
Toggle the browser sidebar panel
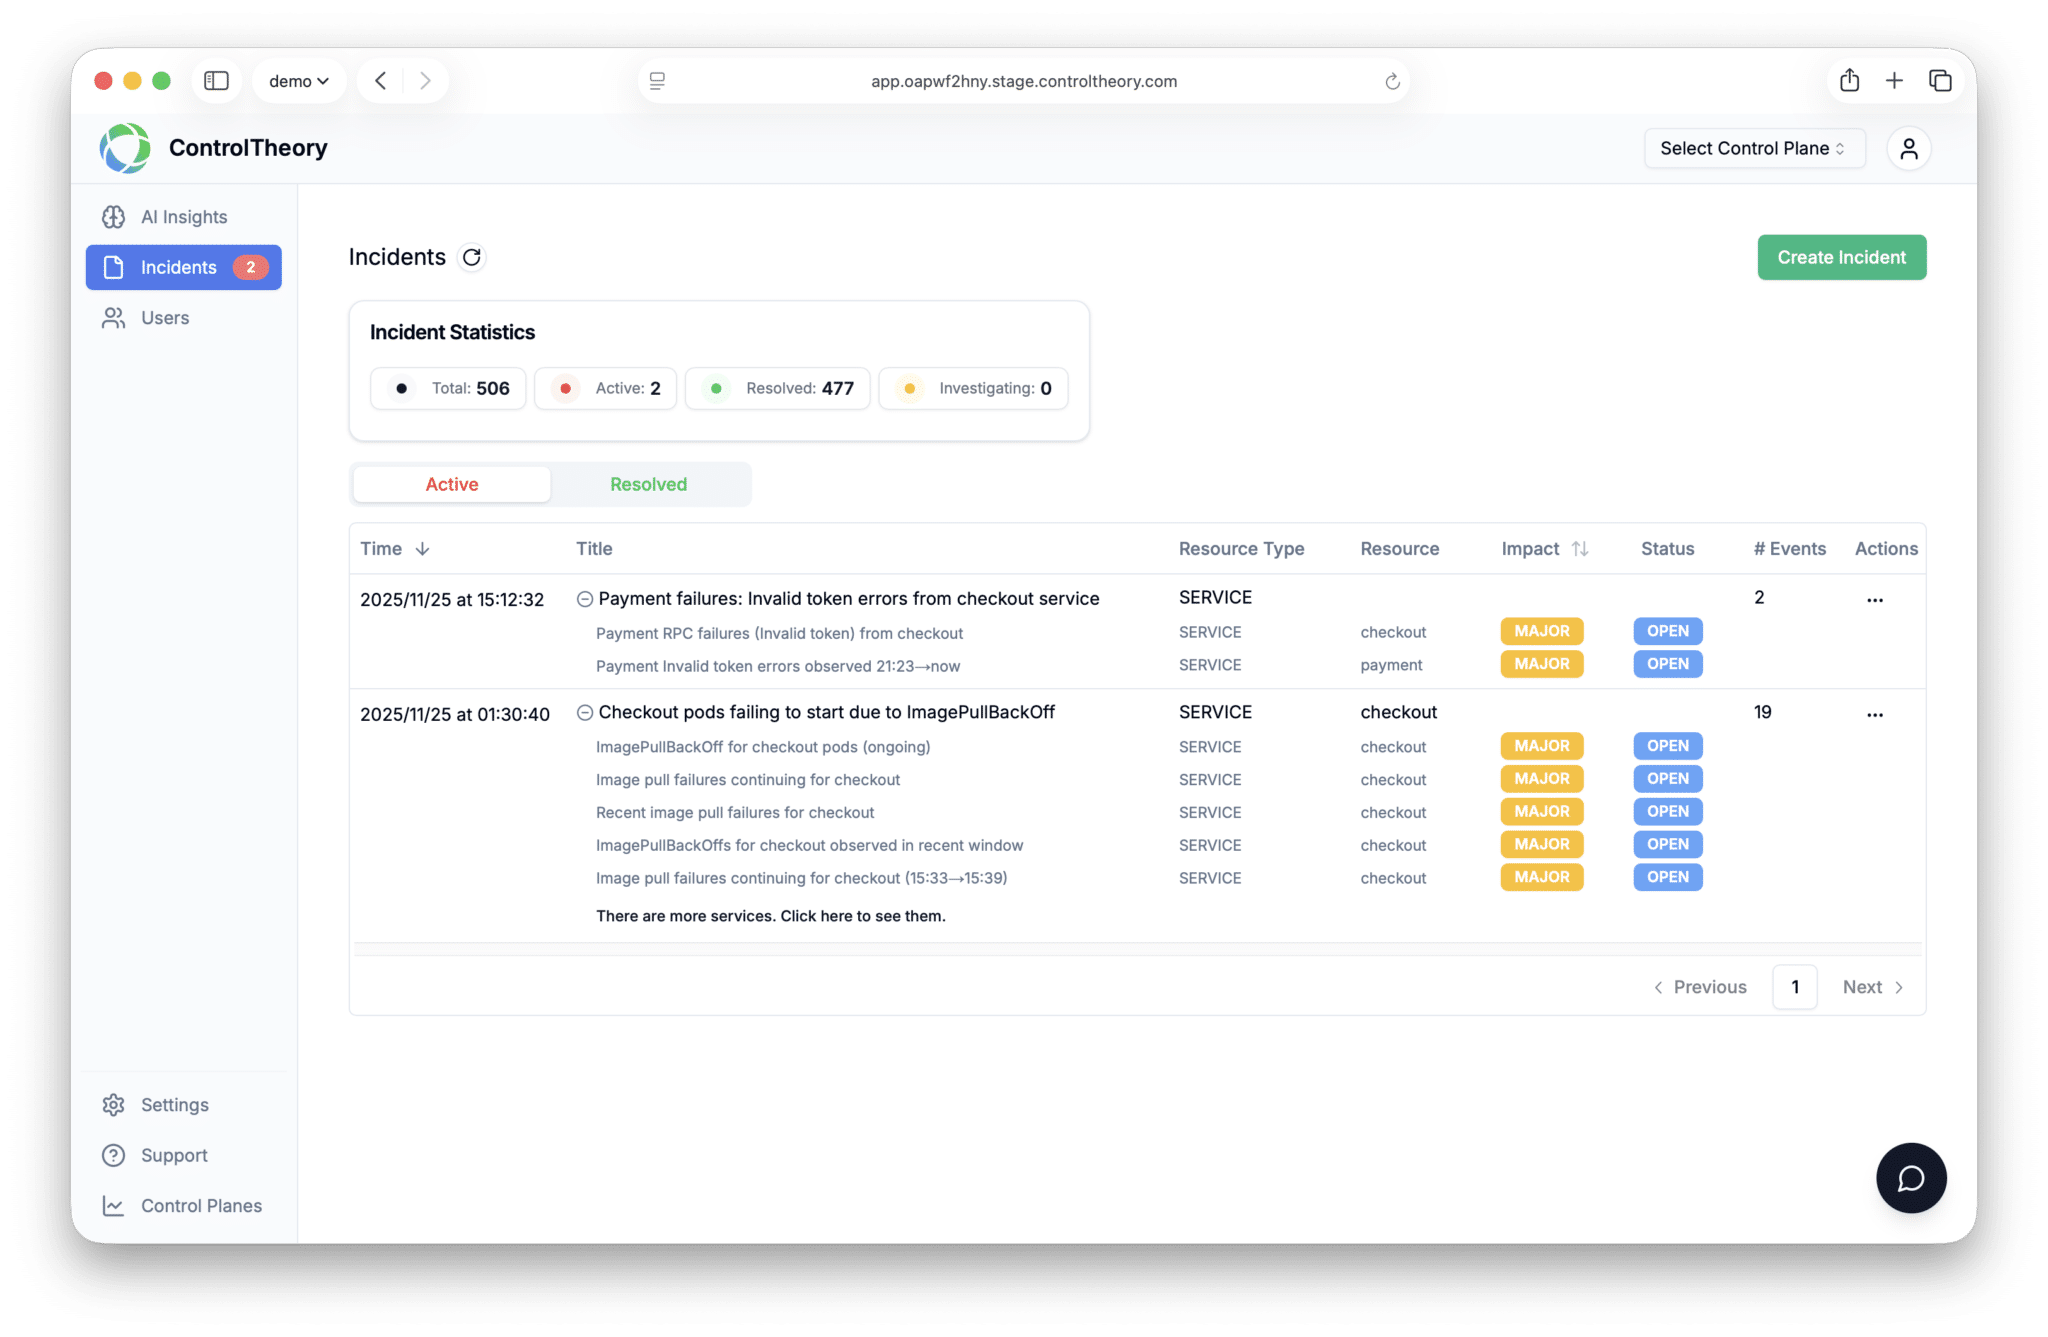click(216, 81)
